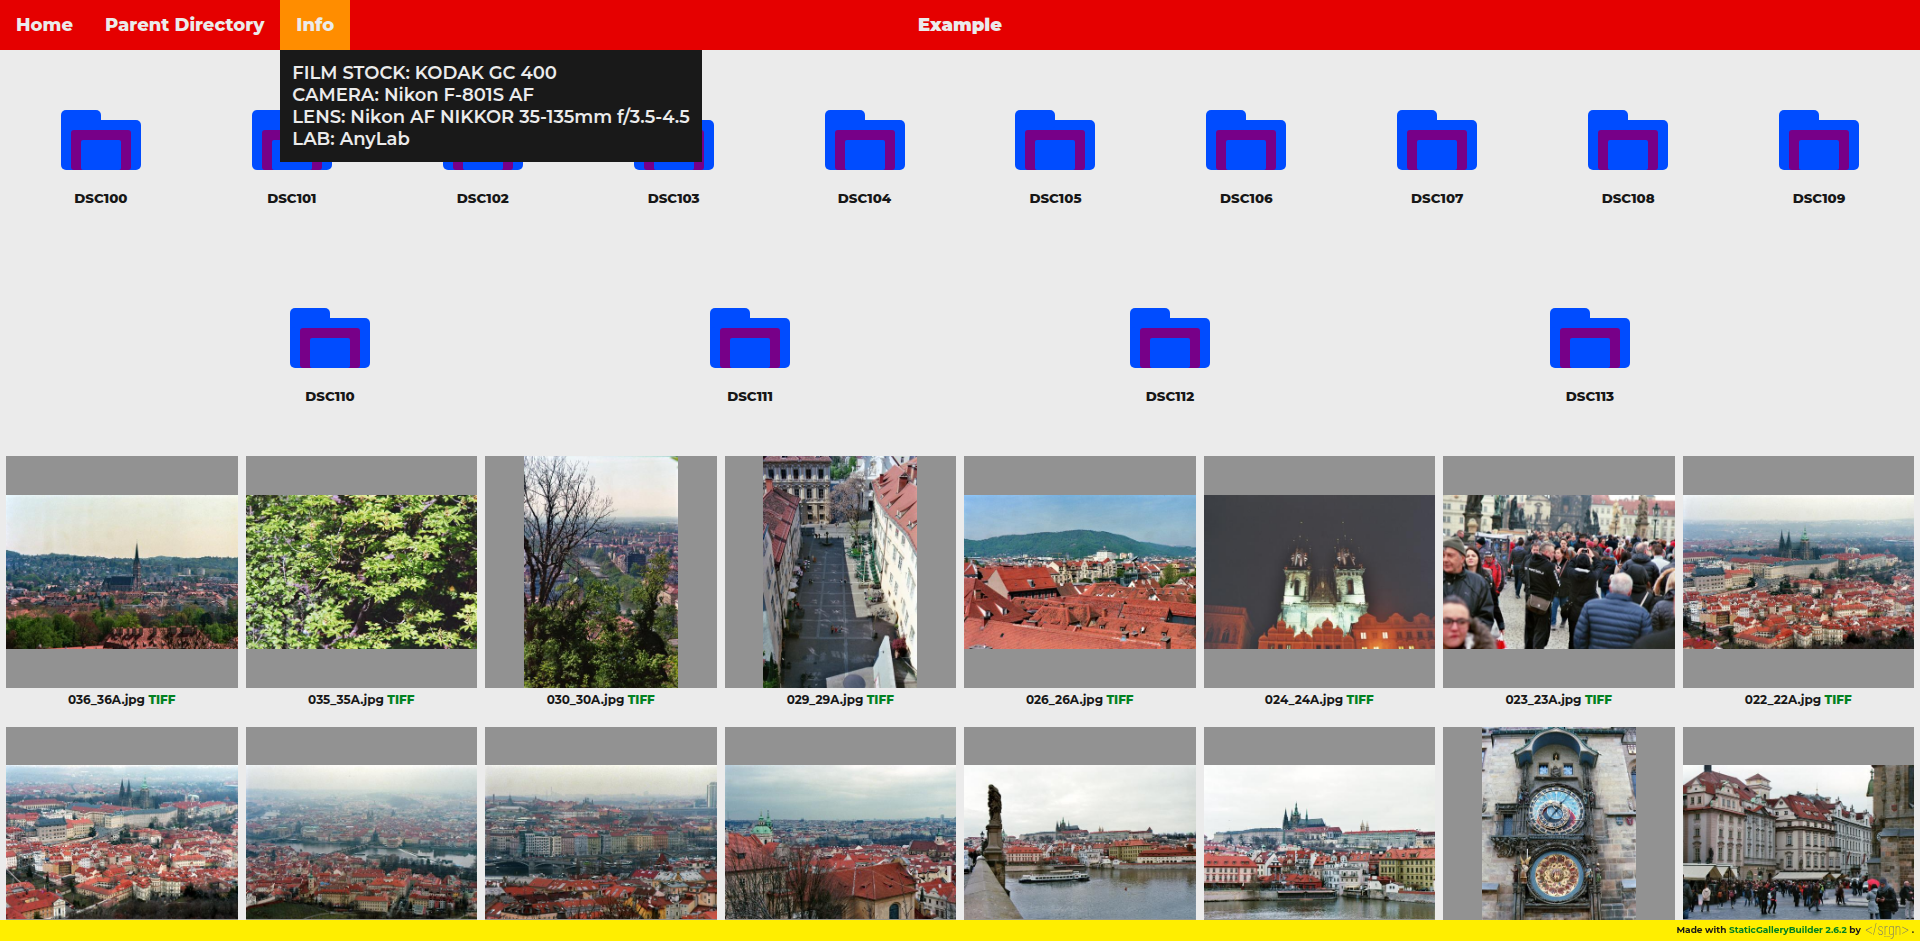Open the DSC112 folder icon

[1169, 339]
